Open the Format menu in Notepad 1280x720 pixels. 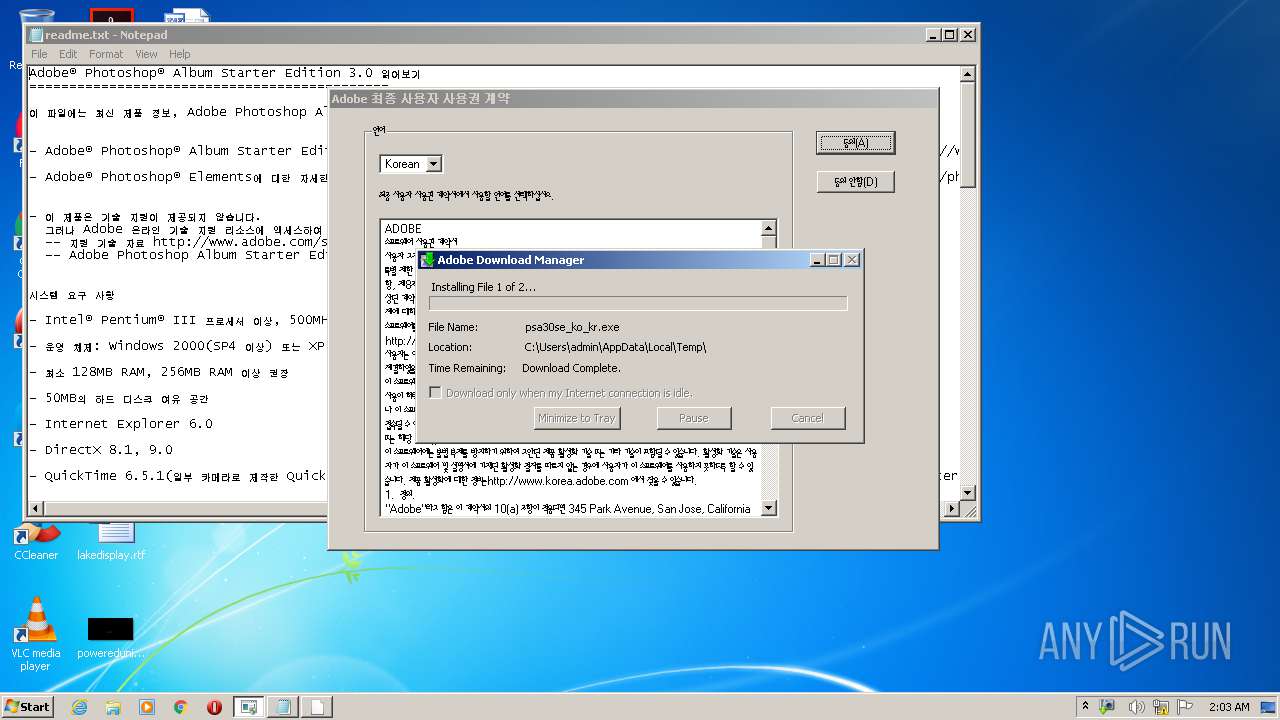tap(106, 54)
